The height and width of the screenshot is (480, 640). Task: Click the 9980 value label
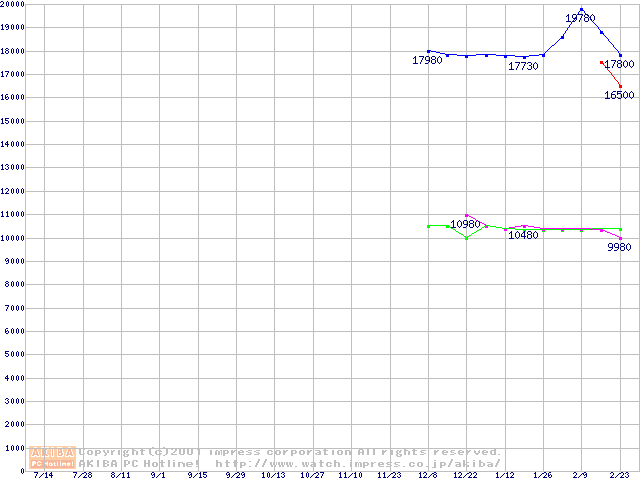619,247
